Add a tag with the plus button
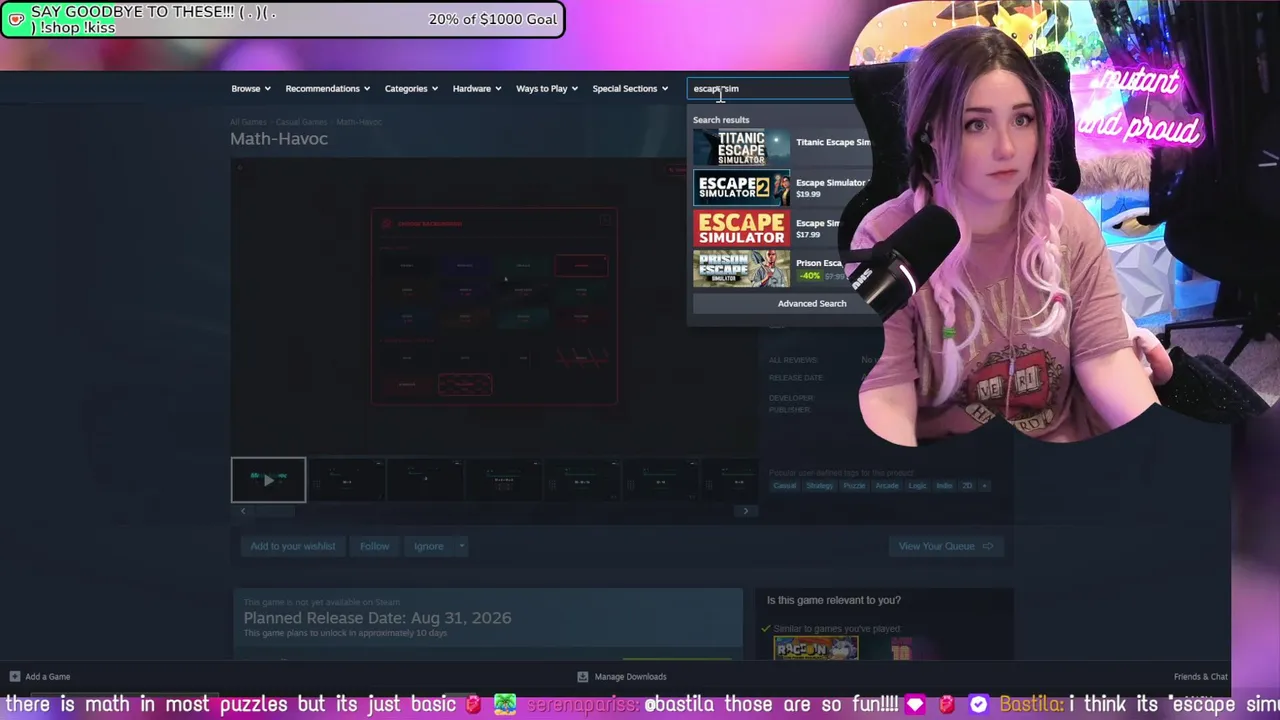Screen dimensions: 1280x720 984,486
